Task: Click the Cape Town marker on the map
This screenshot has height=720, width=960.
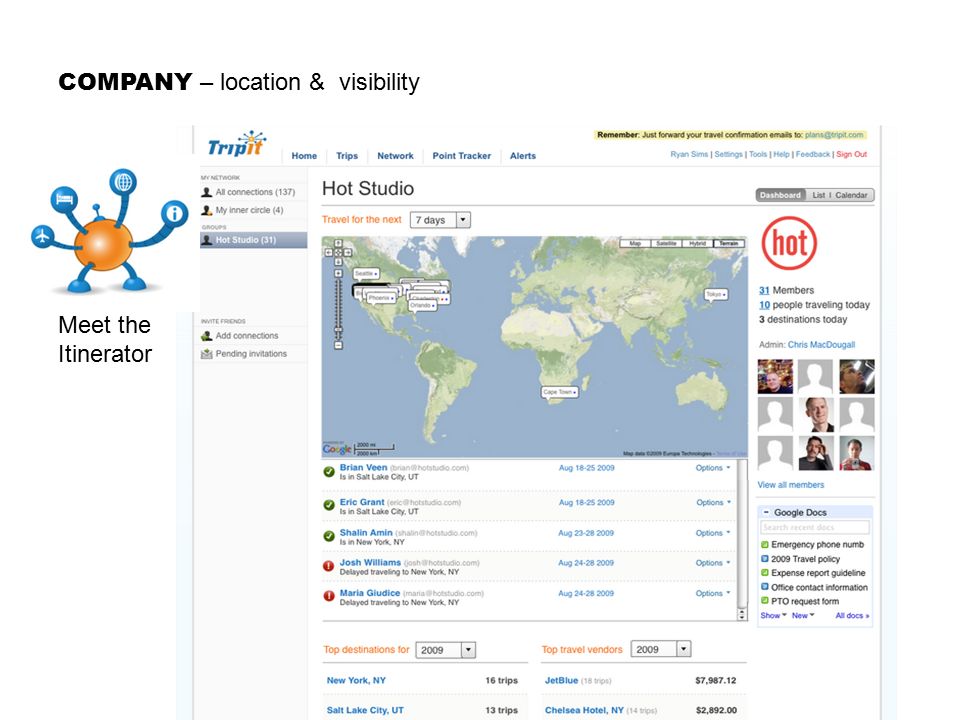Action: pyautogui.click(x=560, y=392)
